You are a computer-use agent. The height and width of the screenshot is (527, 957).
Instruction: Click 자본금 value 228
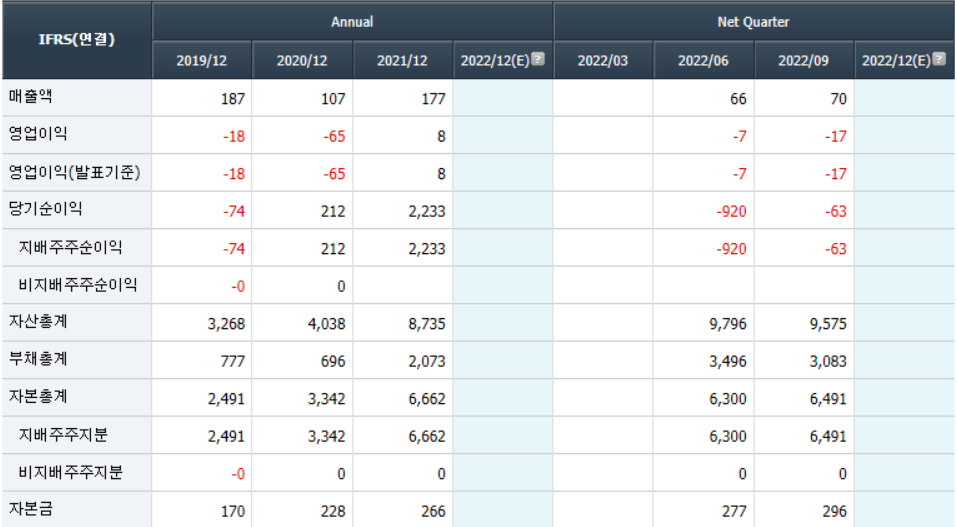click(333, 511)
